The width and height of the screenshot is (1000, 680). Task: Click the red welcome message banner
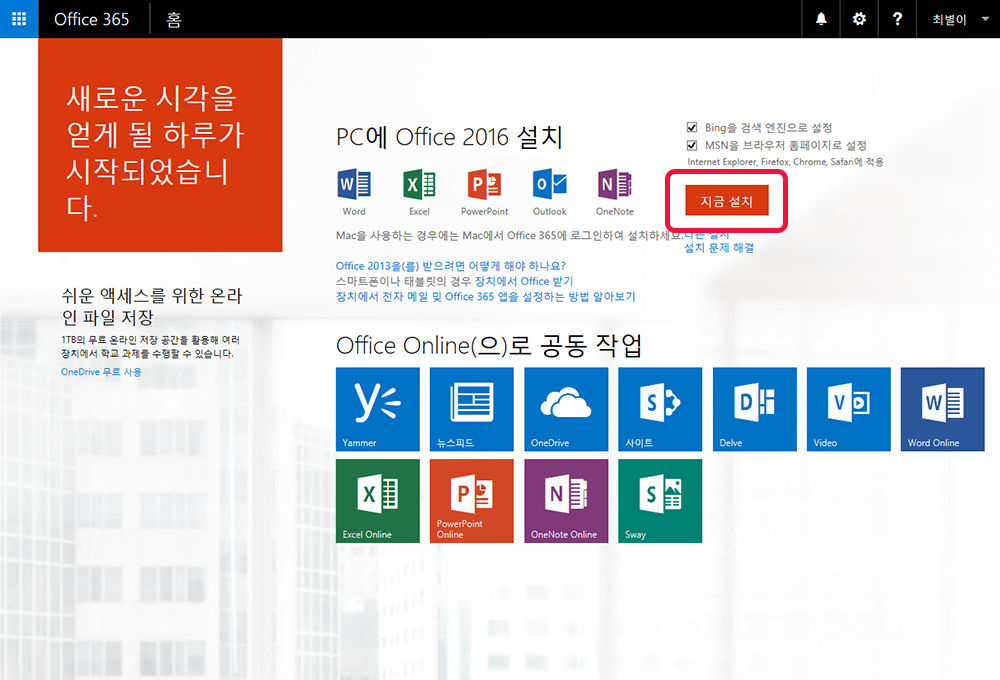pos(160,145)
